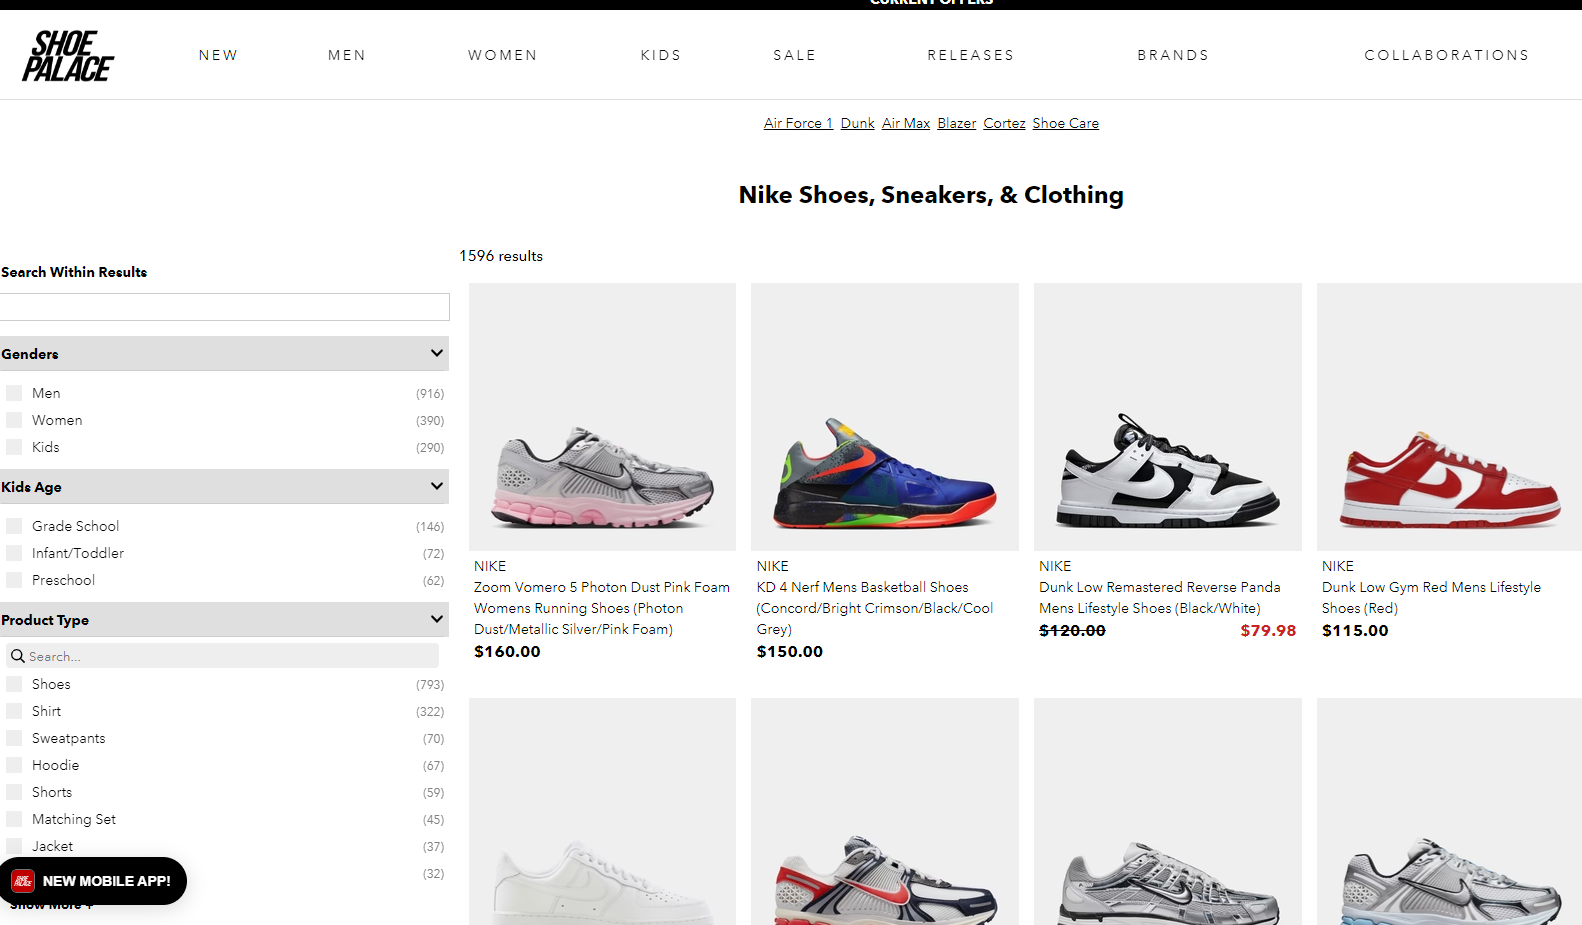
Task: View Dunk Low Reverse Panda shoe image
Action: [x=1167, y=417]
